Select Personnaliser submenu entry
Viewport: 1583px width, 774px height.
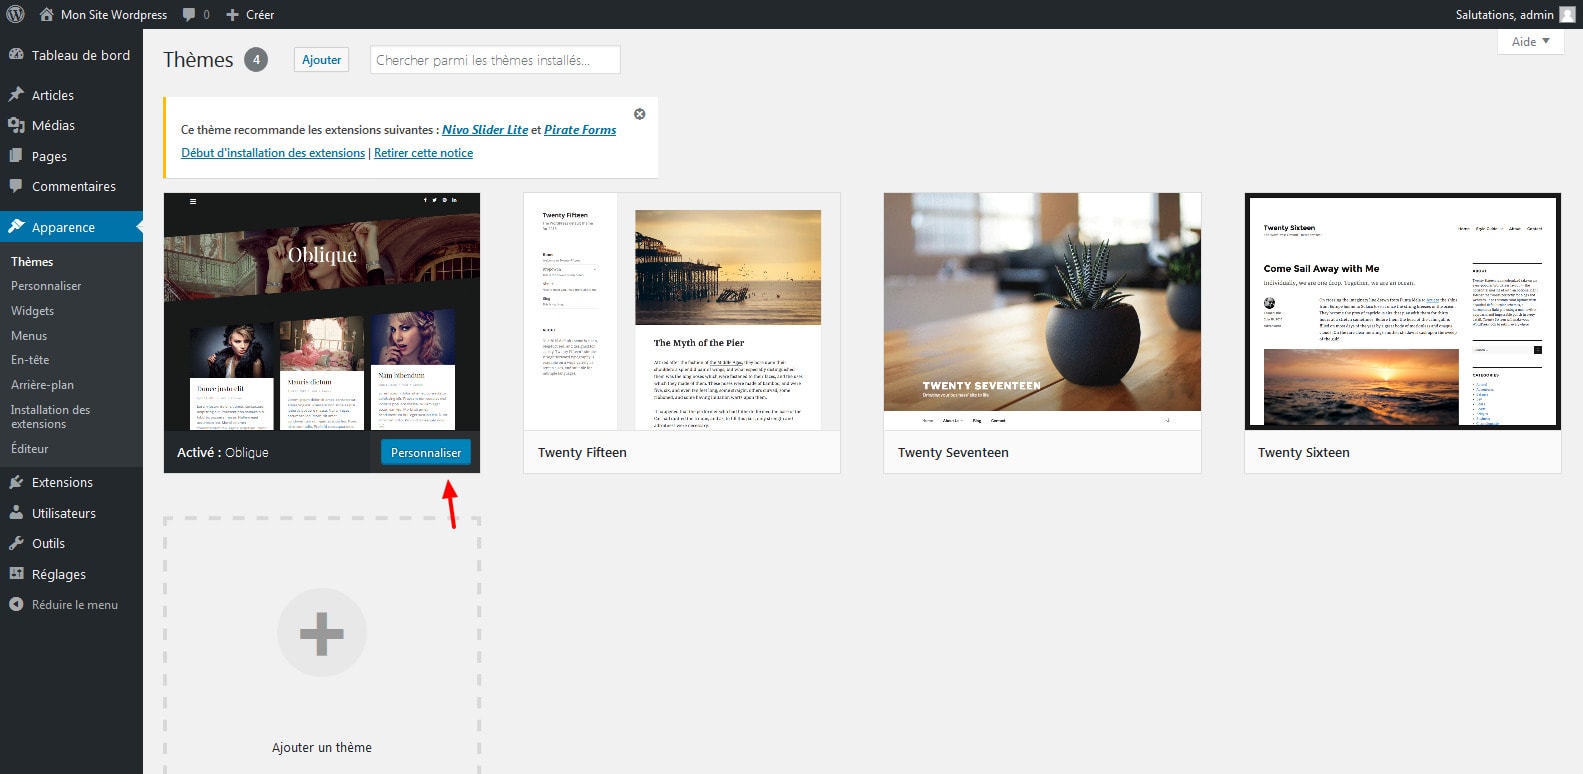point(46,286)
